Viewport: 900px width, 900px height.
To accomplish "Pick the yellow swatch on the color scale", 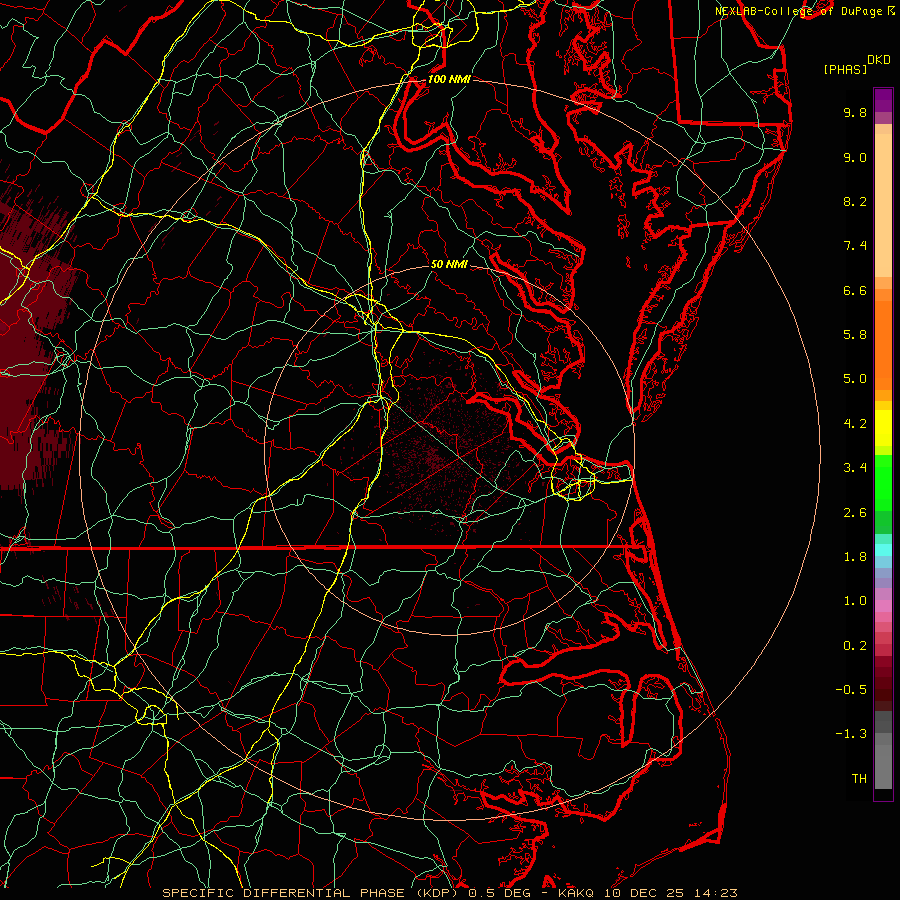I will (883, 428).
